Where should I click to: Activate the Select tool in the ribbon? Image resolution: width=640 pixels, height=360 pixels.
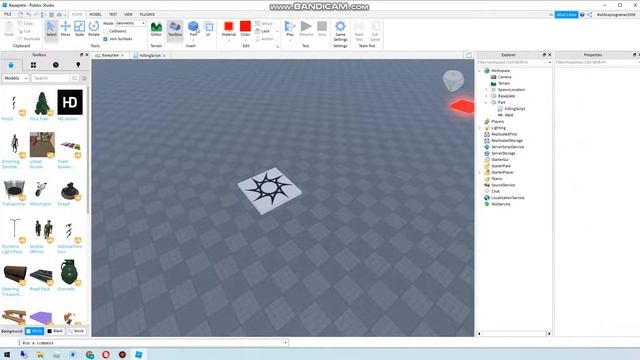point(51,29)
